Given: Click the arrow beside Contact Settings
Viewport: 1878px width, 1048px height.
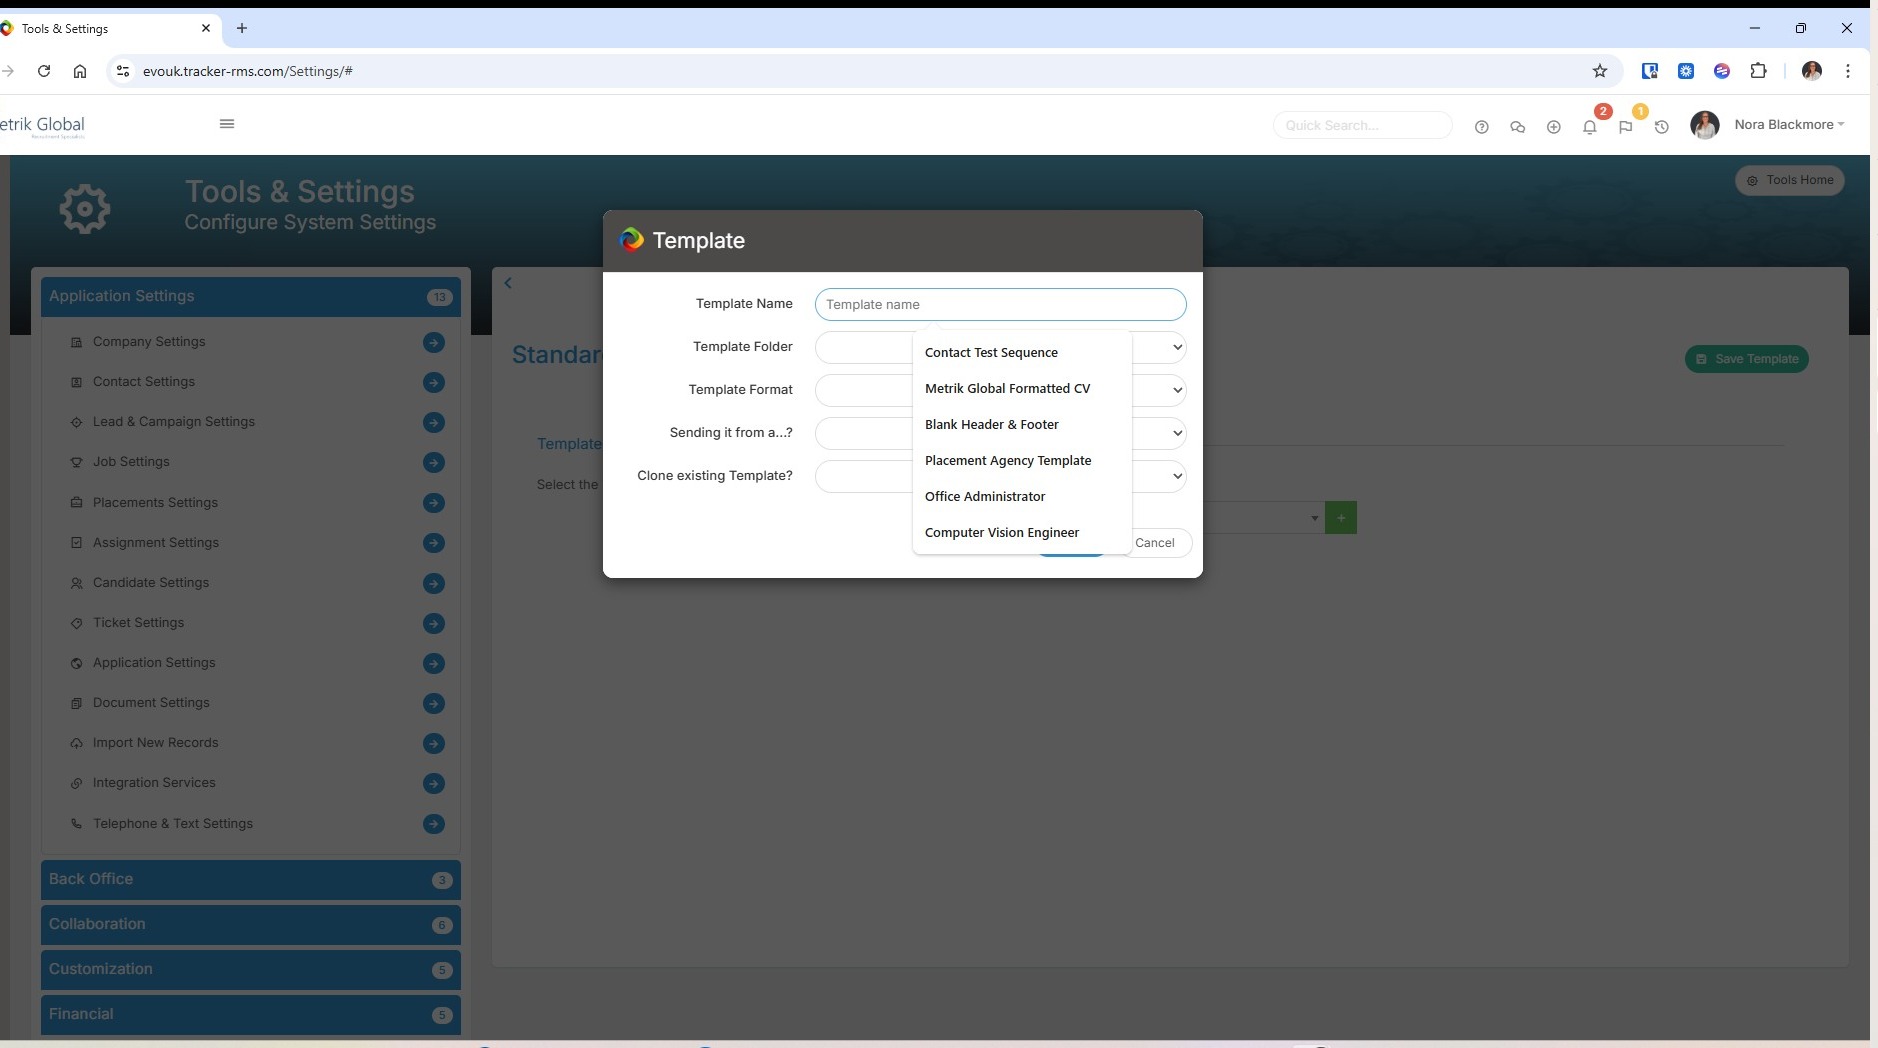Looking at the screenshot, I should (434, 382).
